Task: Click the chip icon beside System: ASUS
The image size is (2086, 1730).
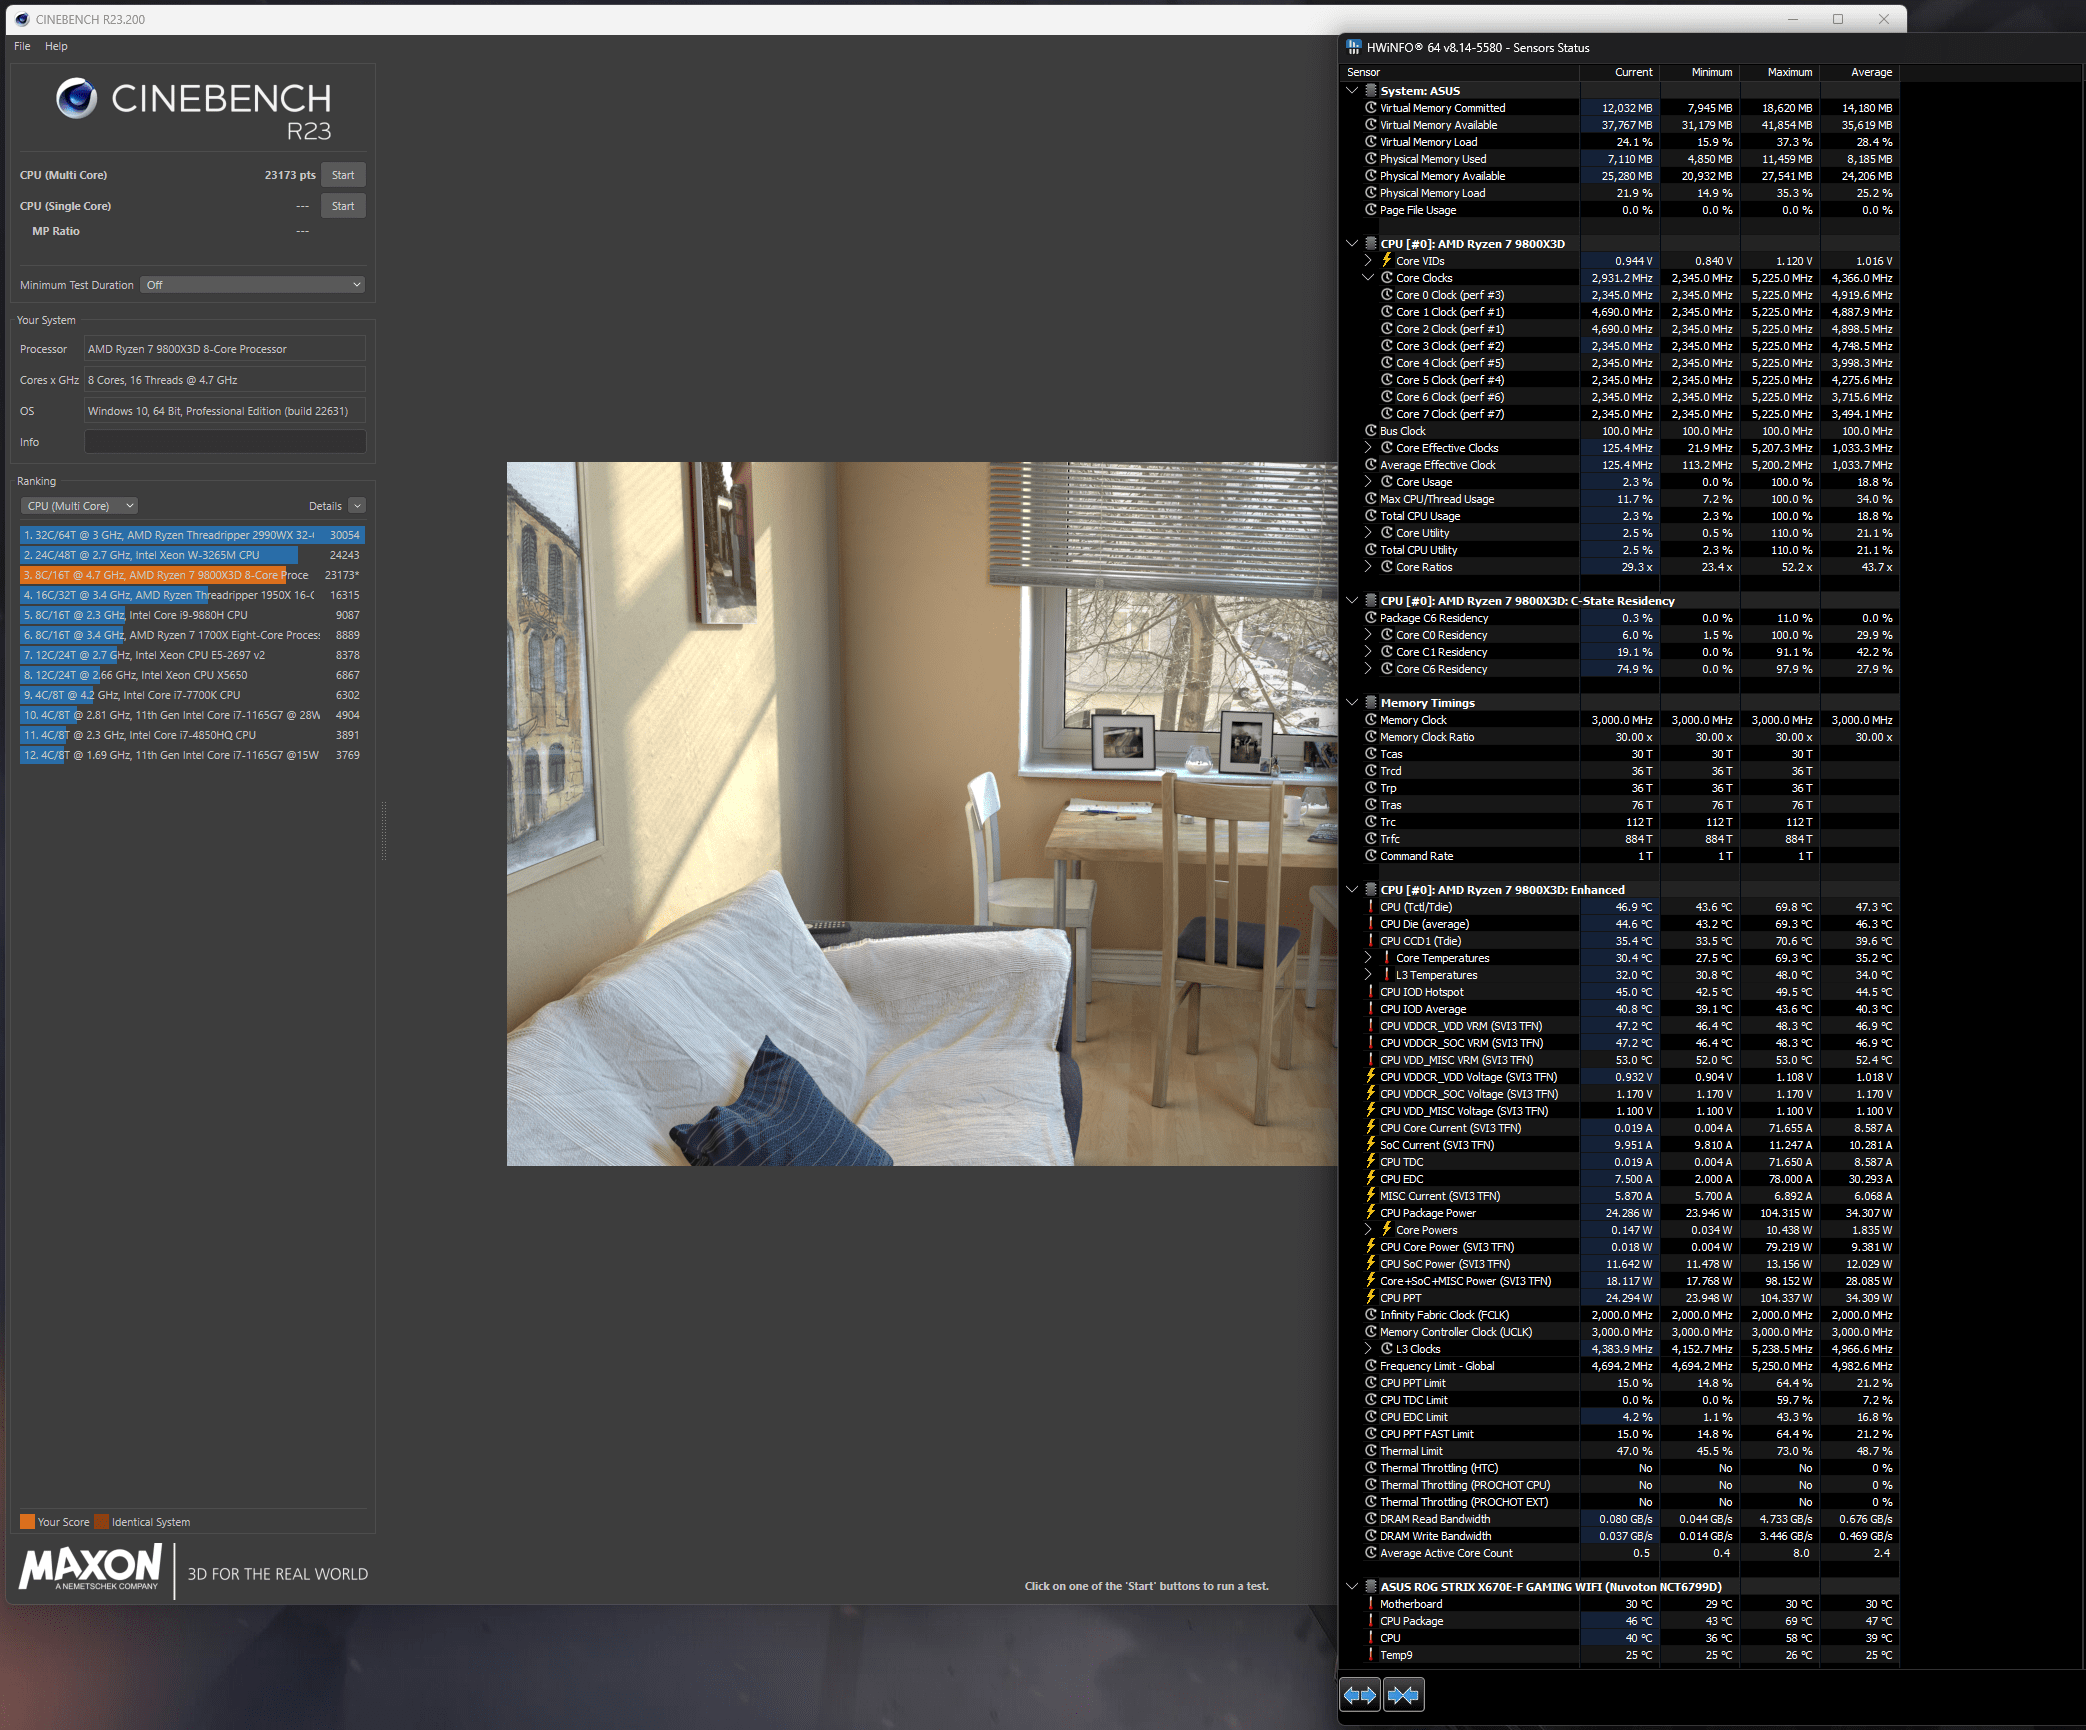Action: click(1371, 90)
